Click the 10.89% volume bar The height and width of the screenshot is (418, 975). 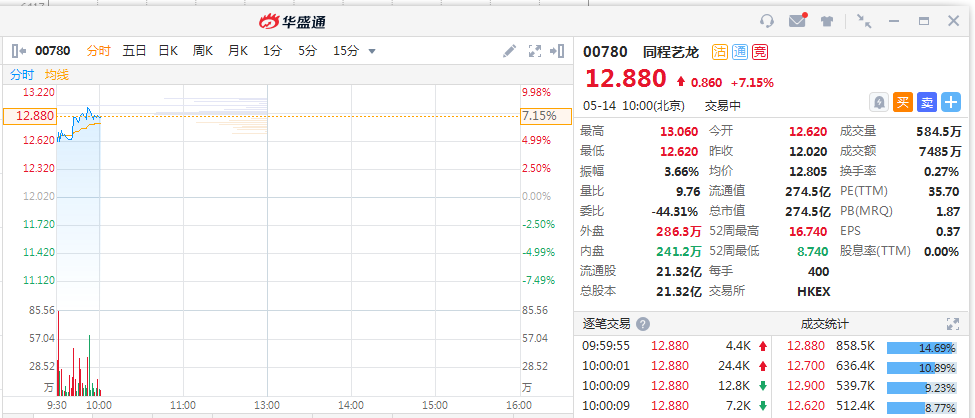(x=922, y=368)
